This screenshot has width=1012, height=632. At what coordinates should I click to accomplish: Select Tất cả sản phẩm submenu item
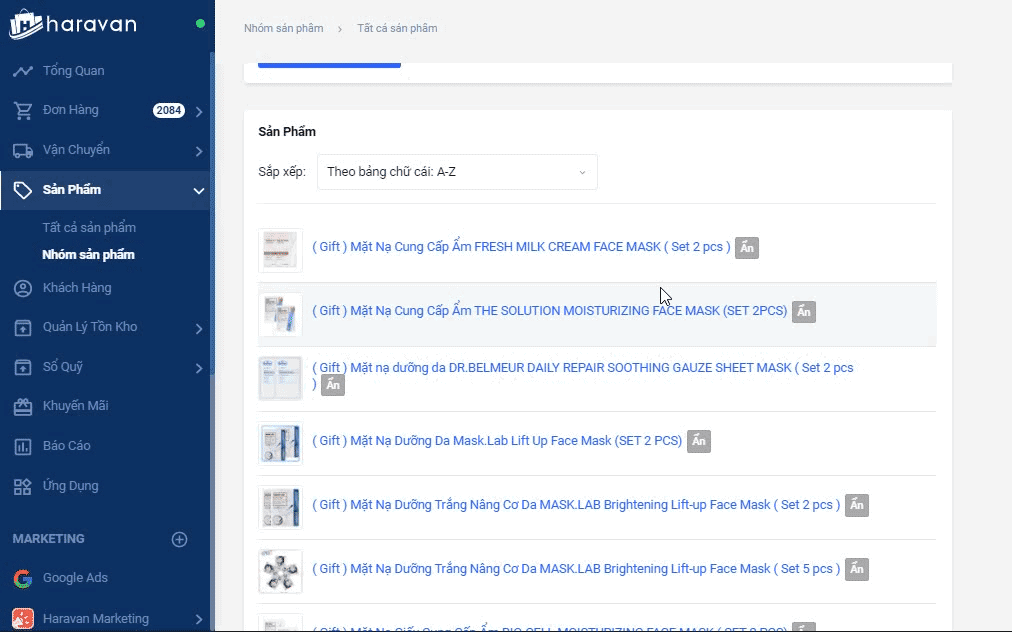click(x=89, y=227)
